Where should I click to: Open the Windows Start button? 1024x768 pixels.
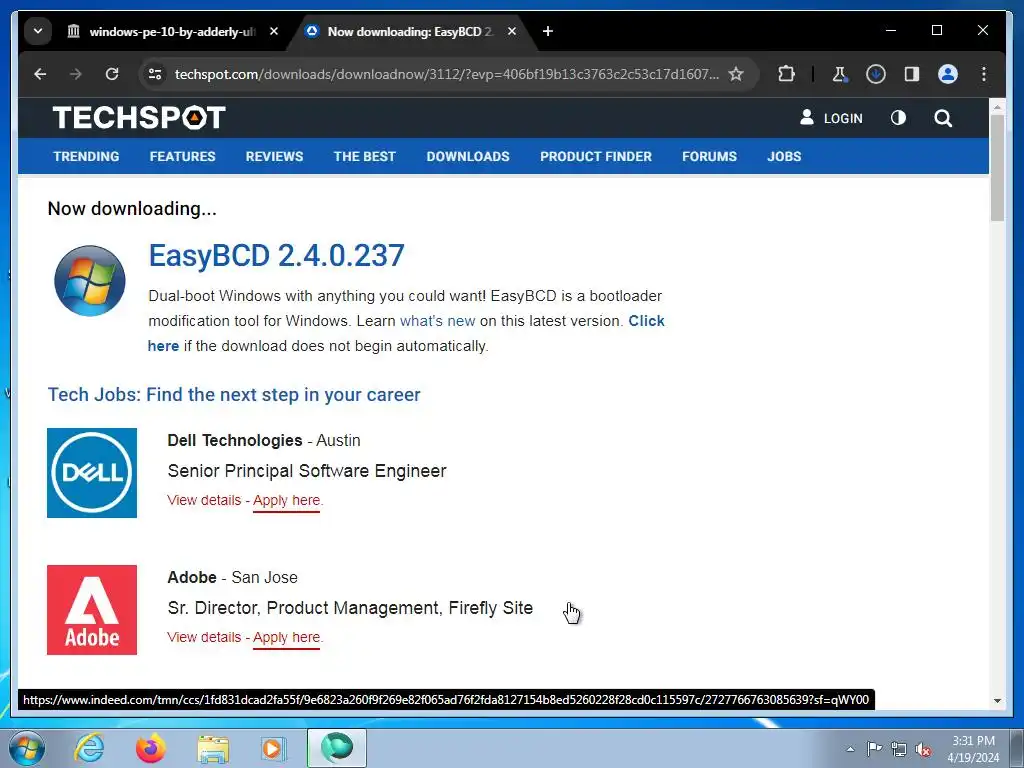pos(27,748)
